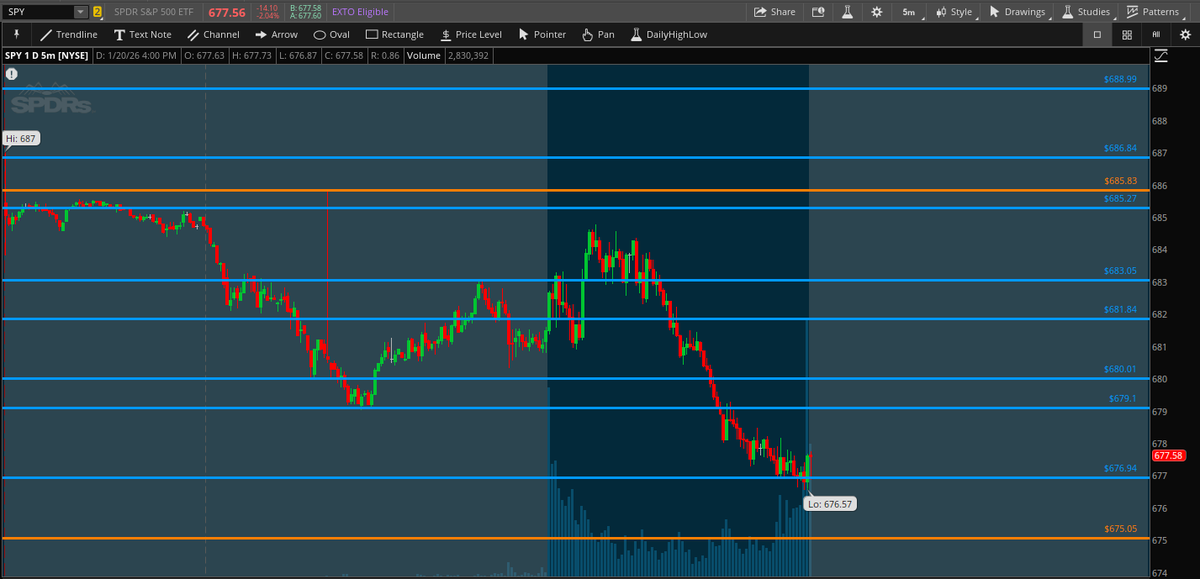
Task: Open the 5m timeframe selector
Action: [x=908, y=12]
